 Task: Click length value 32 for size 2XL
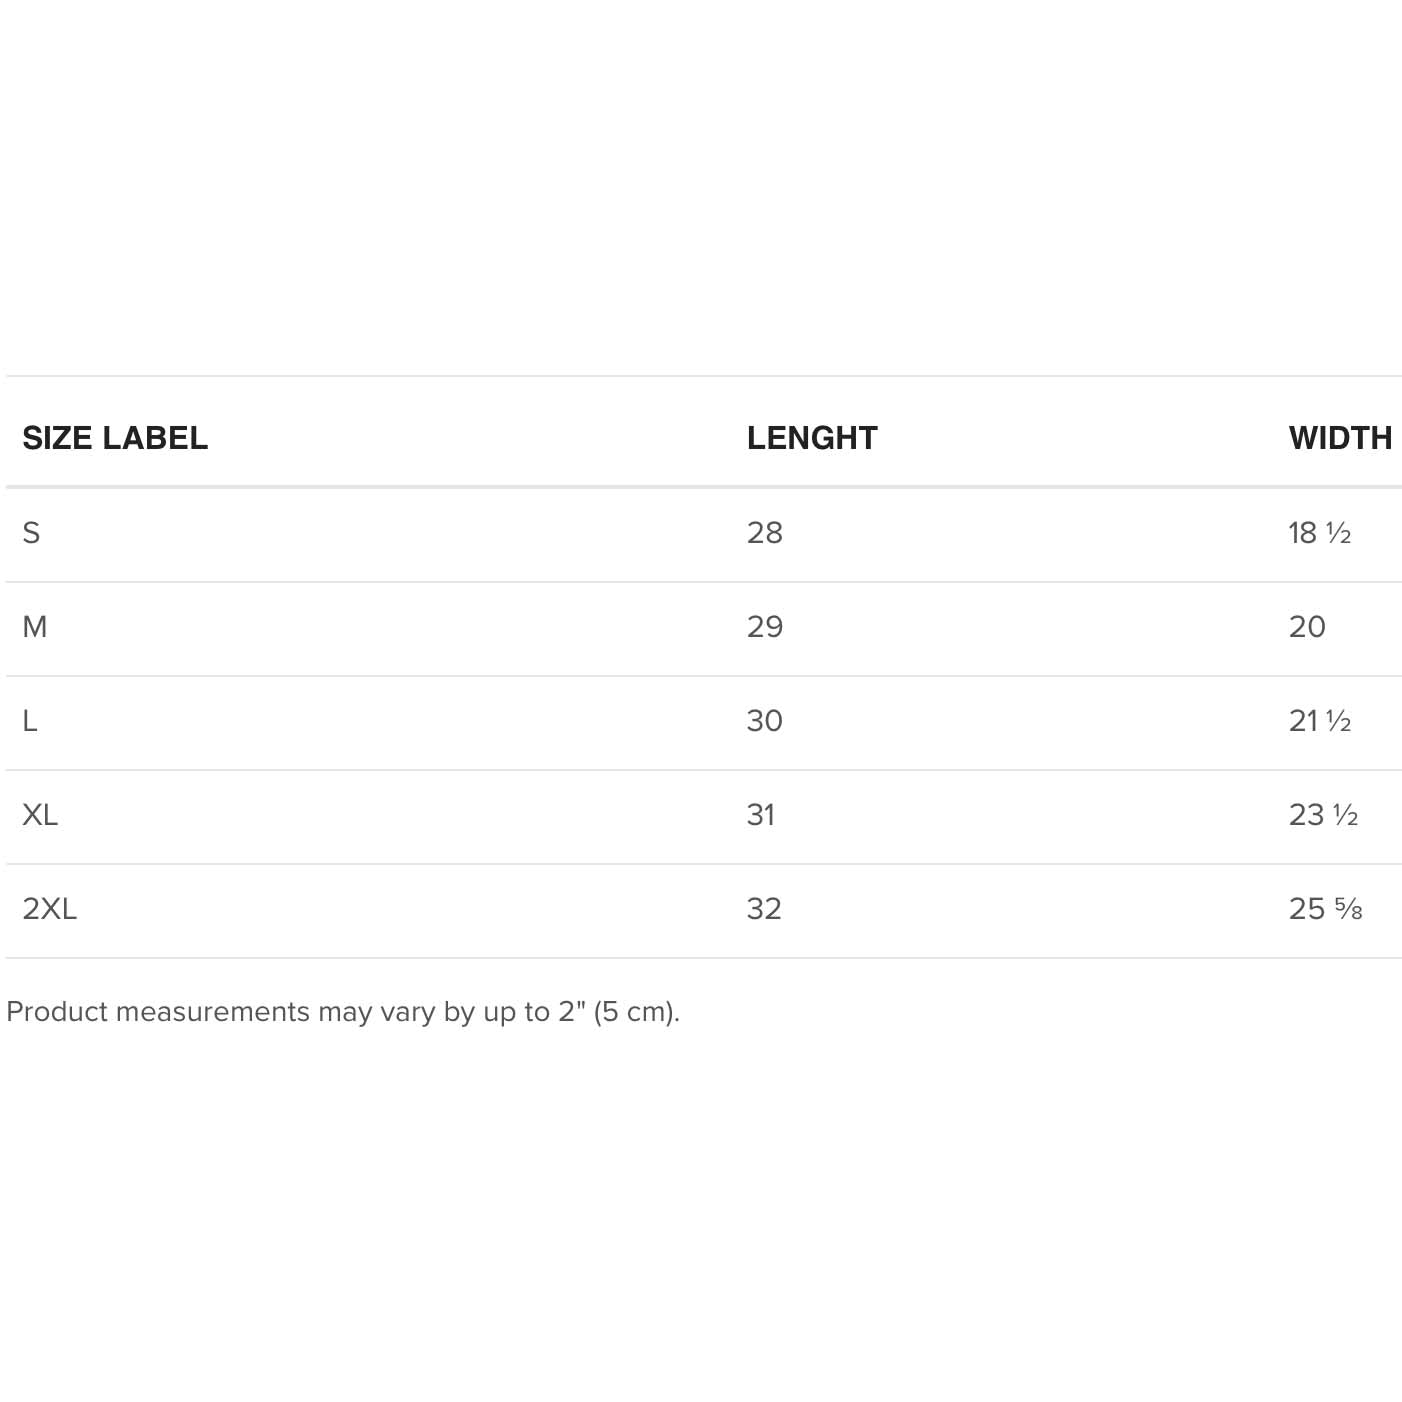763,909
